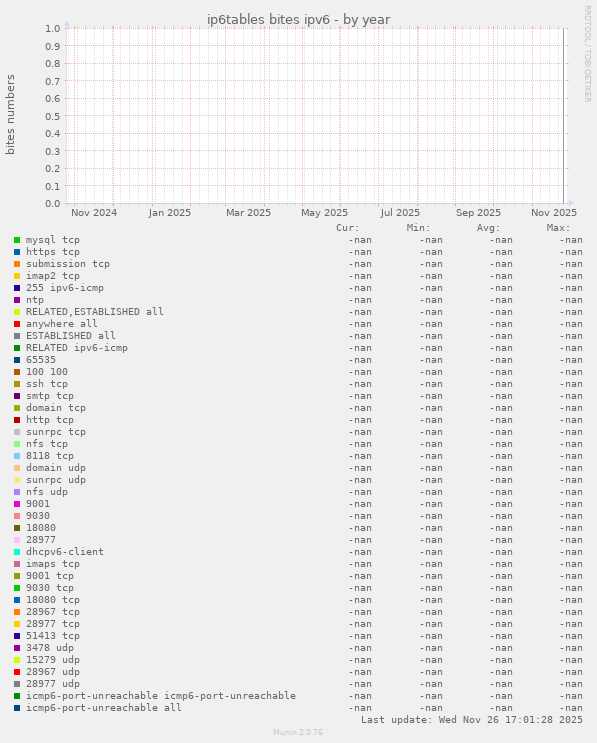
Task: Click the 'Jan 2025' x-axis label
Action: pos(170,213)
